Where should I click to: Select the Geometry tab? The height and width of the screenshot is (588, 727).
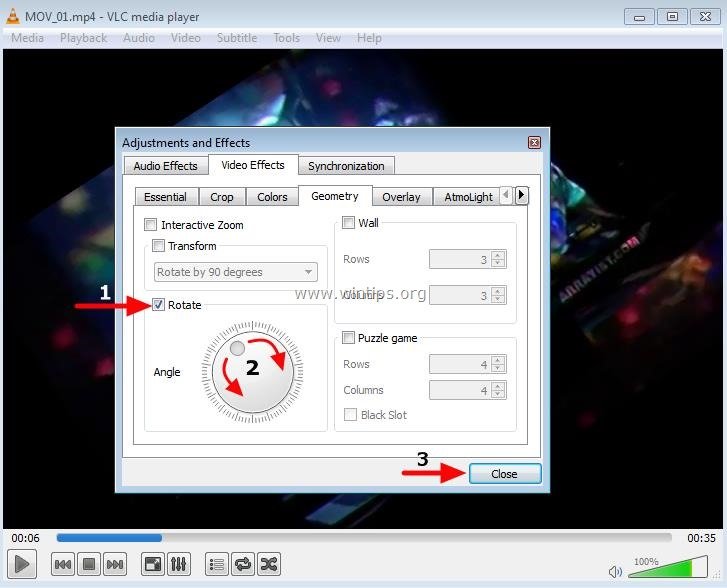click(335, 196)
